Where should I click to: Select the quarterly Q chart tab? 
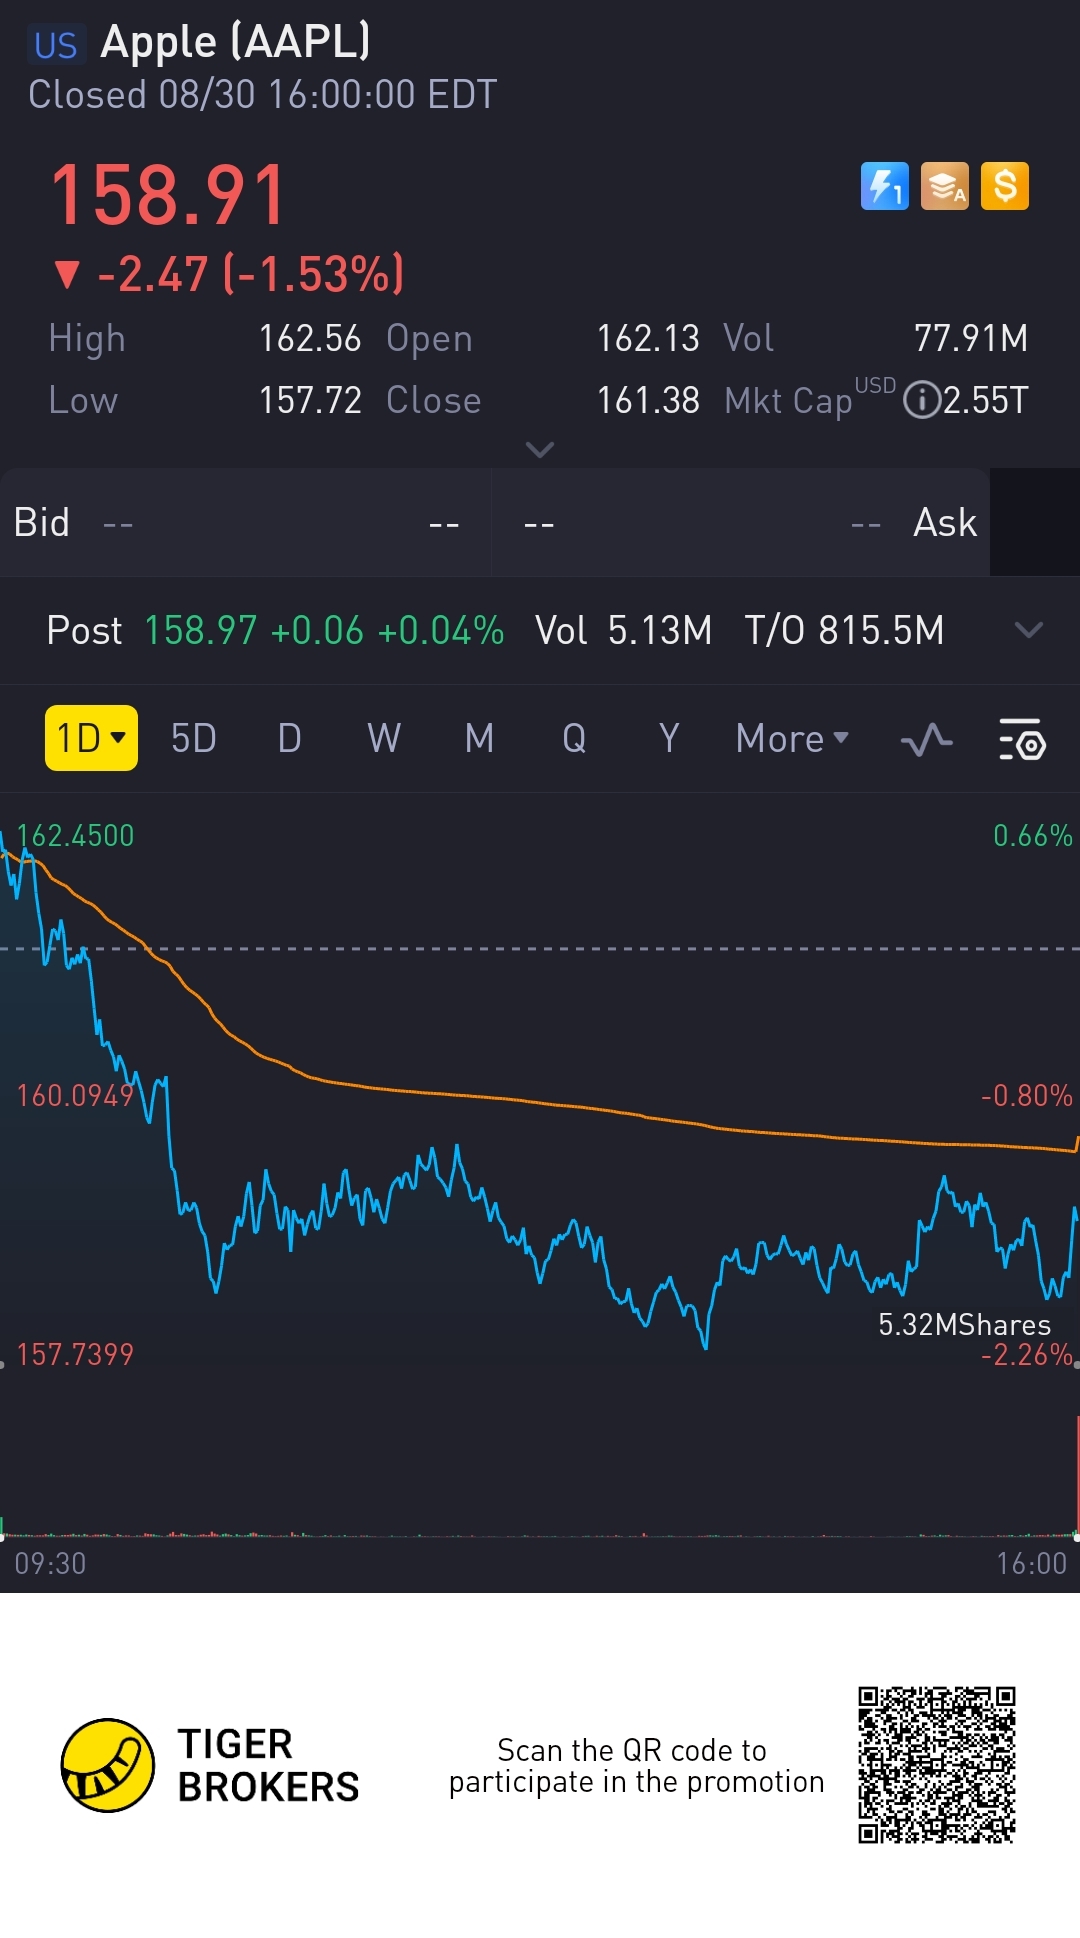574,739
